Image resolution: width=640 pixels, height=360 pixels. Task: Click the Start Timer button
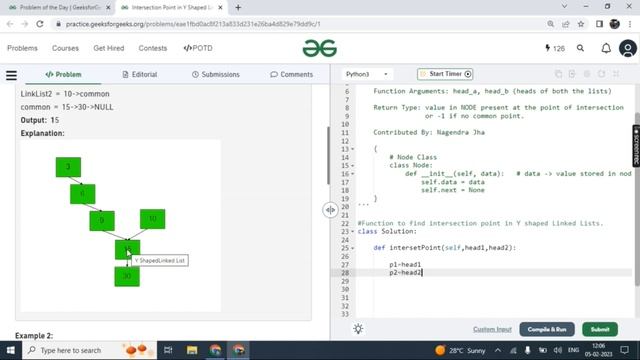coord(445,74)
